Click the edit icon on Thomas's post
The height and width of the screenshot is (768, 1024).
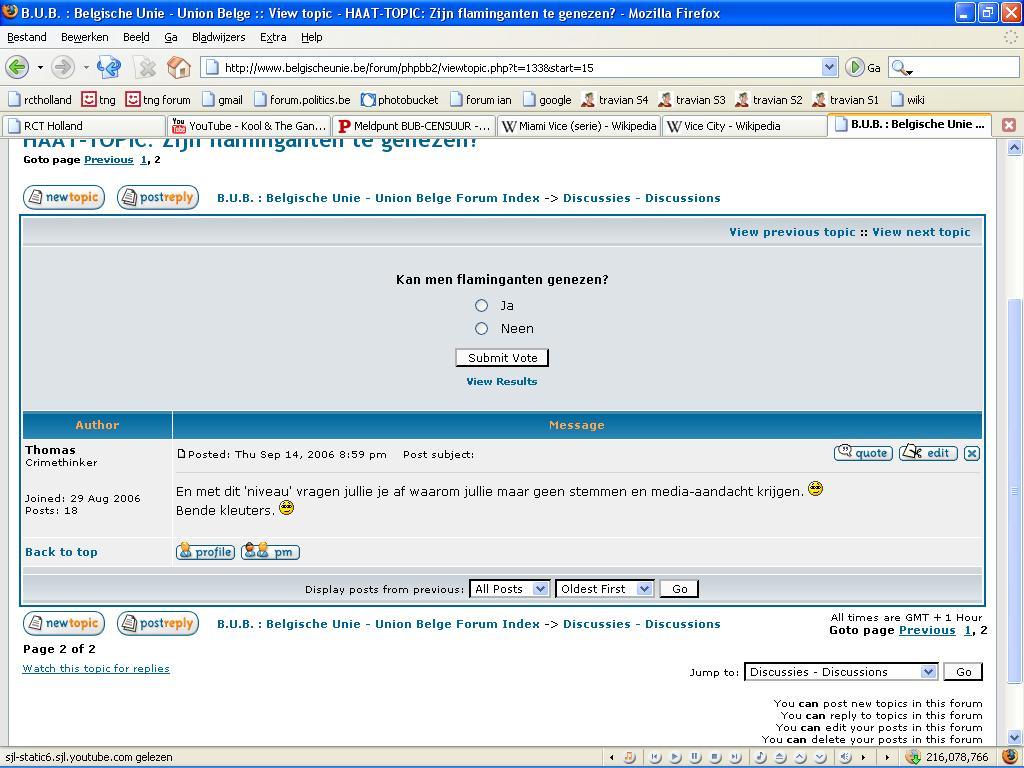928,453
